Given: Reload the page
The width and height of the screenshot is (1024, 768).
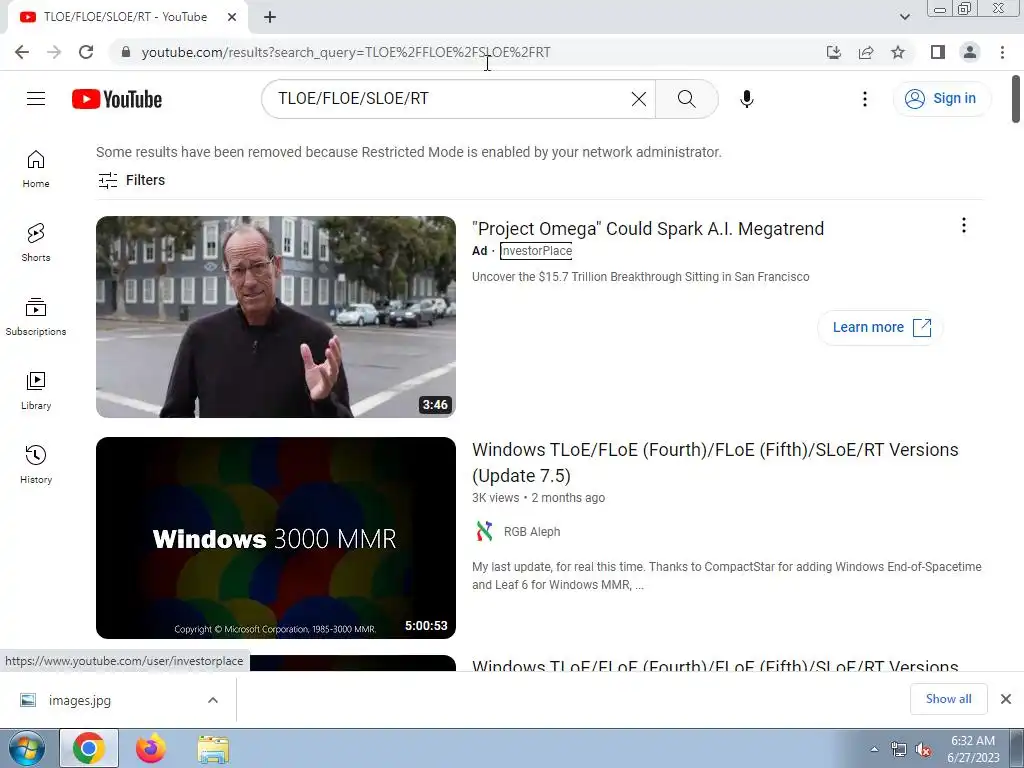Looking at the screenshot, I should click(x=86, y=52).
